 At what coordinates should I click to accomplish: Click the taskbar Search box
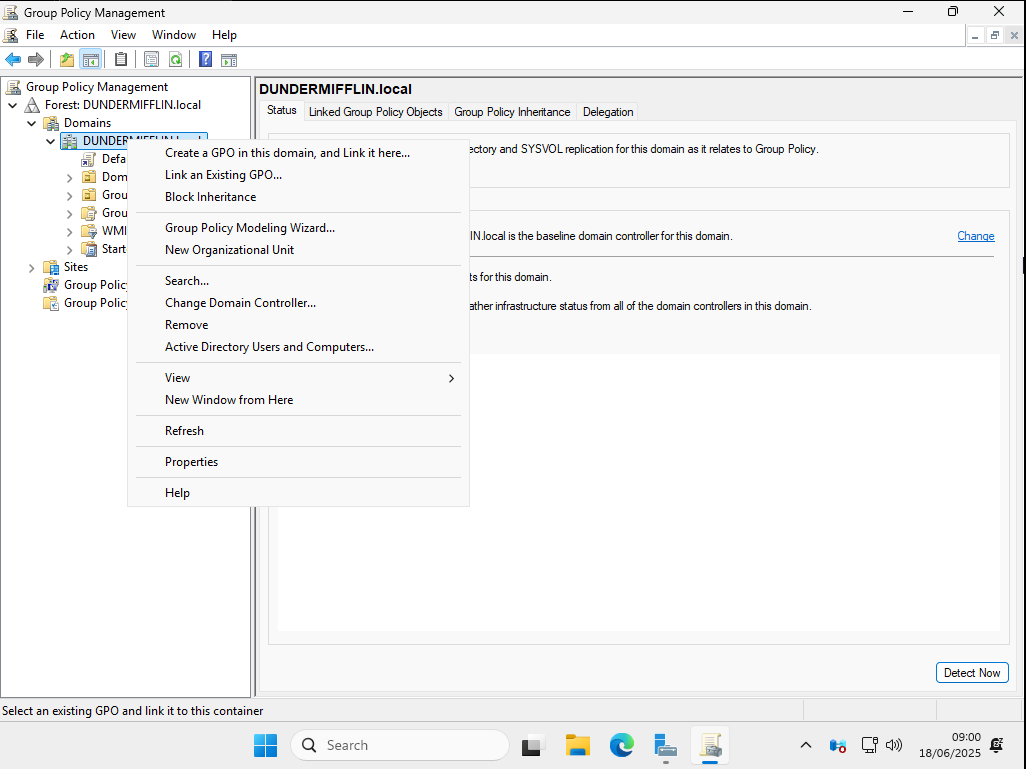click(x=400, y=745)
